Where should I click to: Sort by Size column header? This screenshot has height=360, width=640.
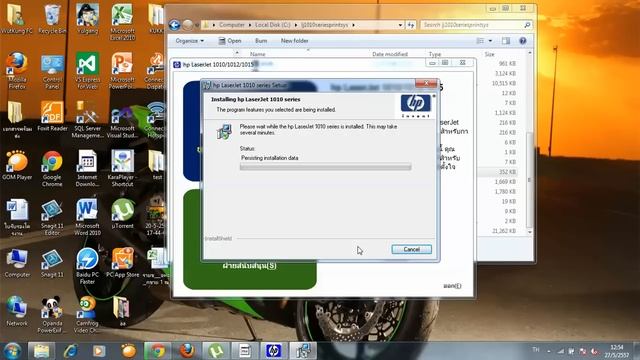[489, 54]
